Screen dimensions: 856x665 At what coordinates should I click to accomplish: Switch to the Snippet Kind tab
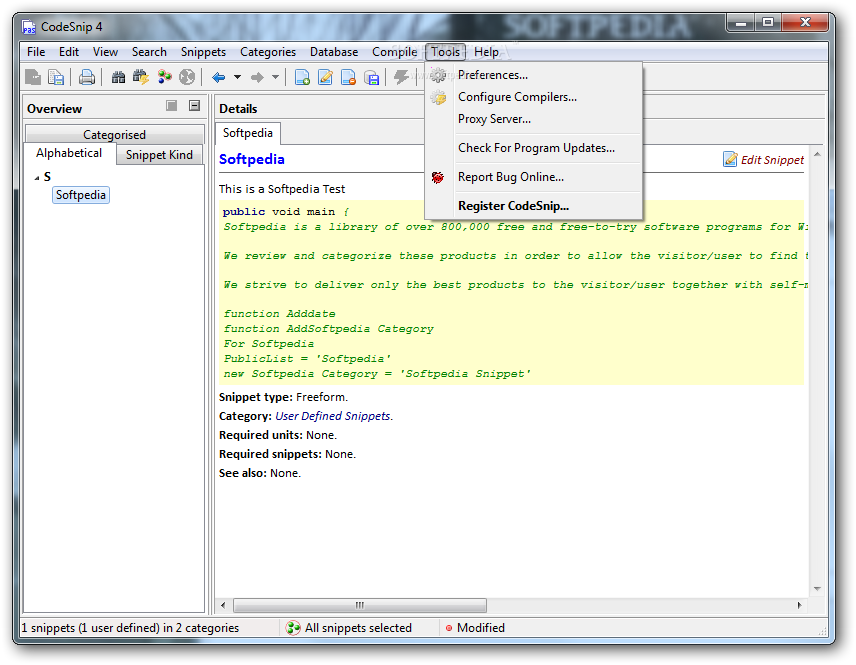coord(159,155)
